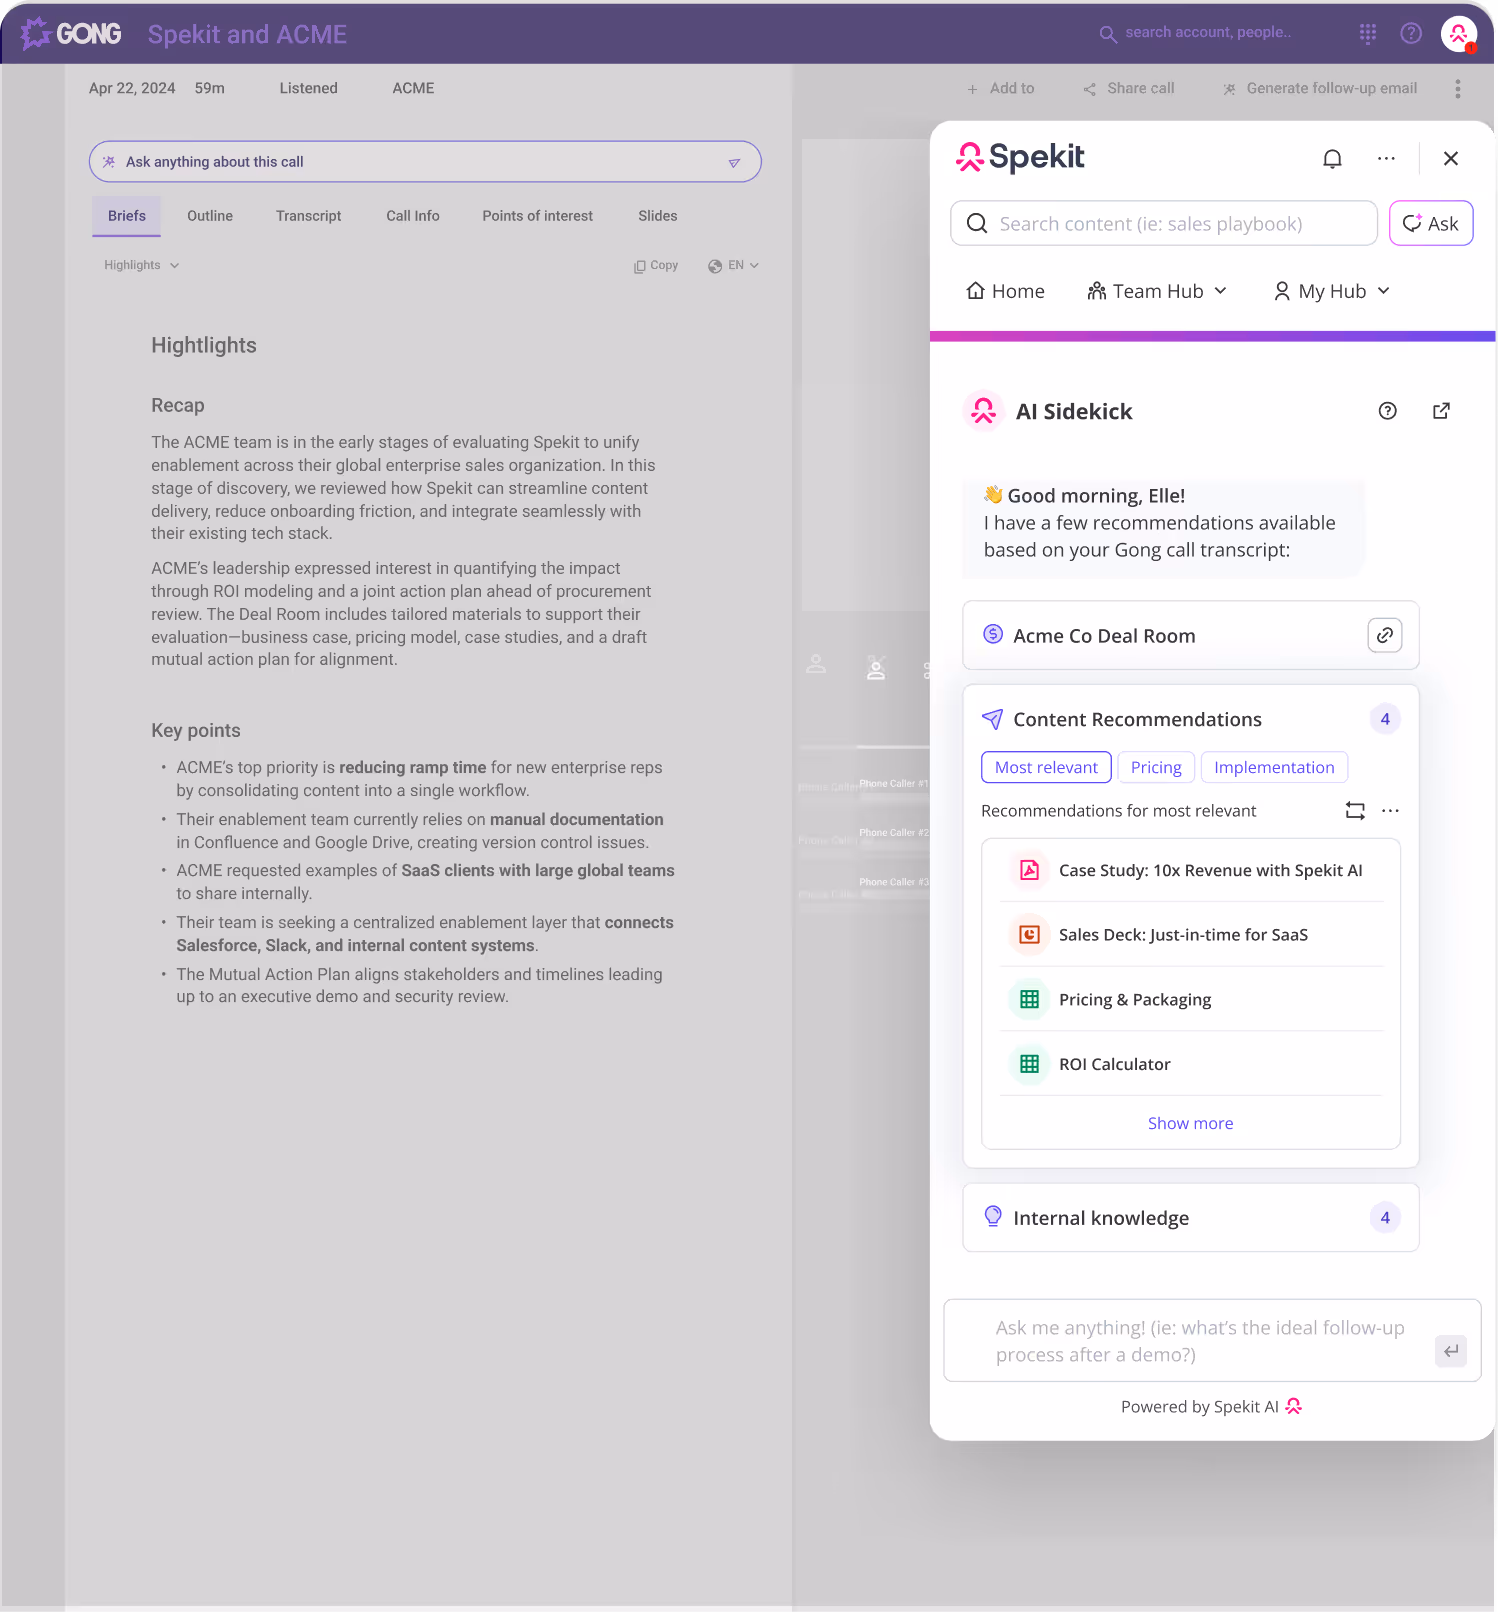Click Content Recommendations count badge 4
Image resolution: width=1498 pixels, height=1612 pixels.
1385,719
